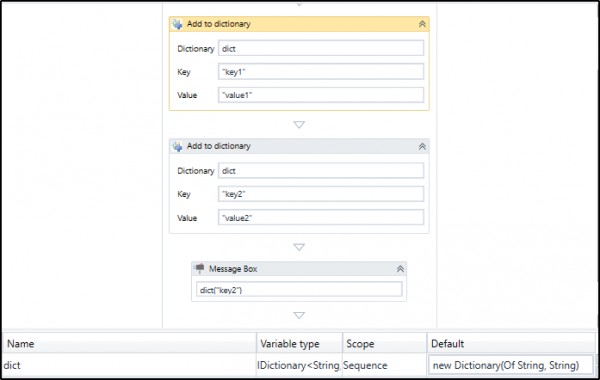Select the dict variable name cell
Screen dimensions: 600x380
point(129,365)
